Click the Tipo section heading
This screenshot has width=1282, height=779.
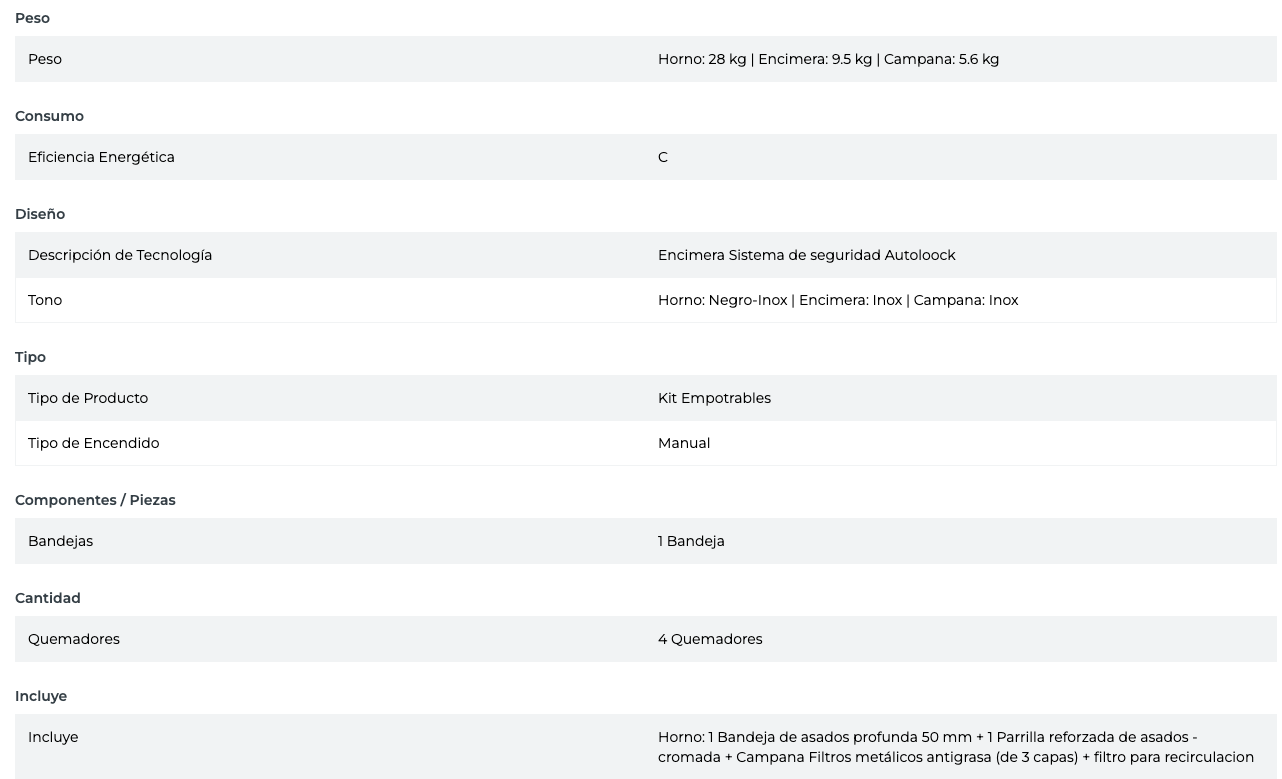(30, 357)
